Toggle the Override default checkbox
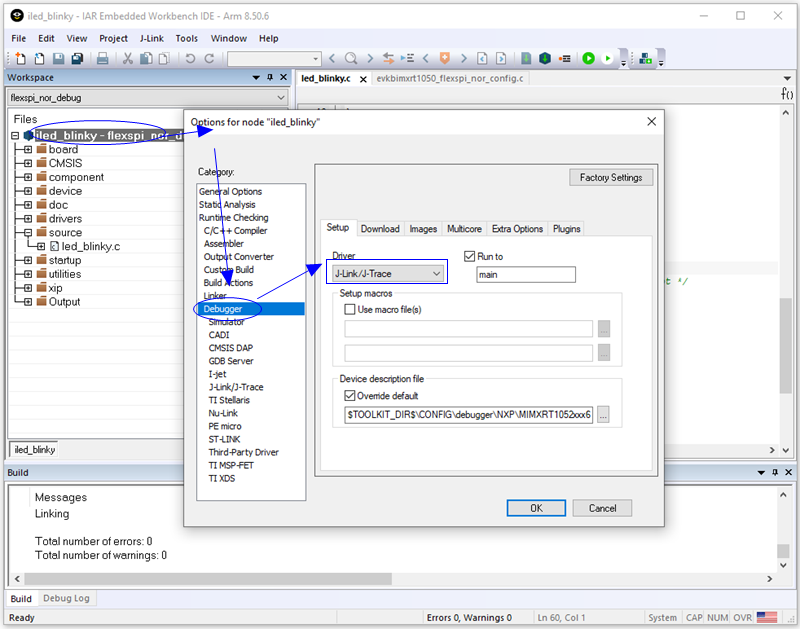Screen dimensions: 800x629 tap(350, 395)
